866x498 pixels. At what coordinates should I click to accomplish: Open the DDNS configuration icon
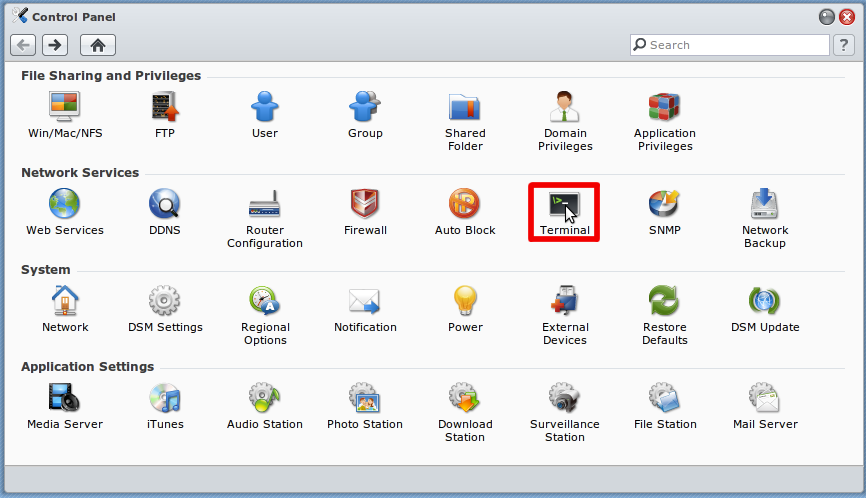(165, 205)
